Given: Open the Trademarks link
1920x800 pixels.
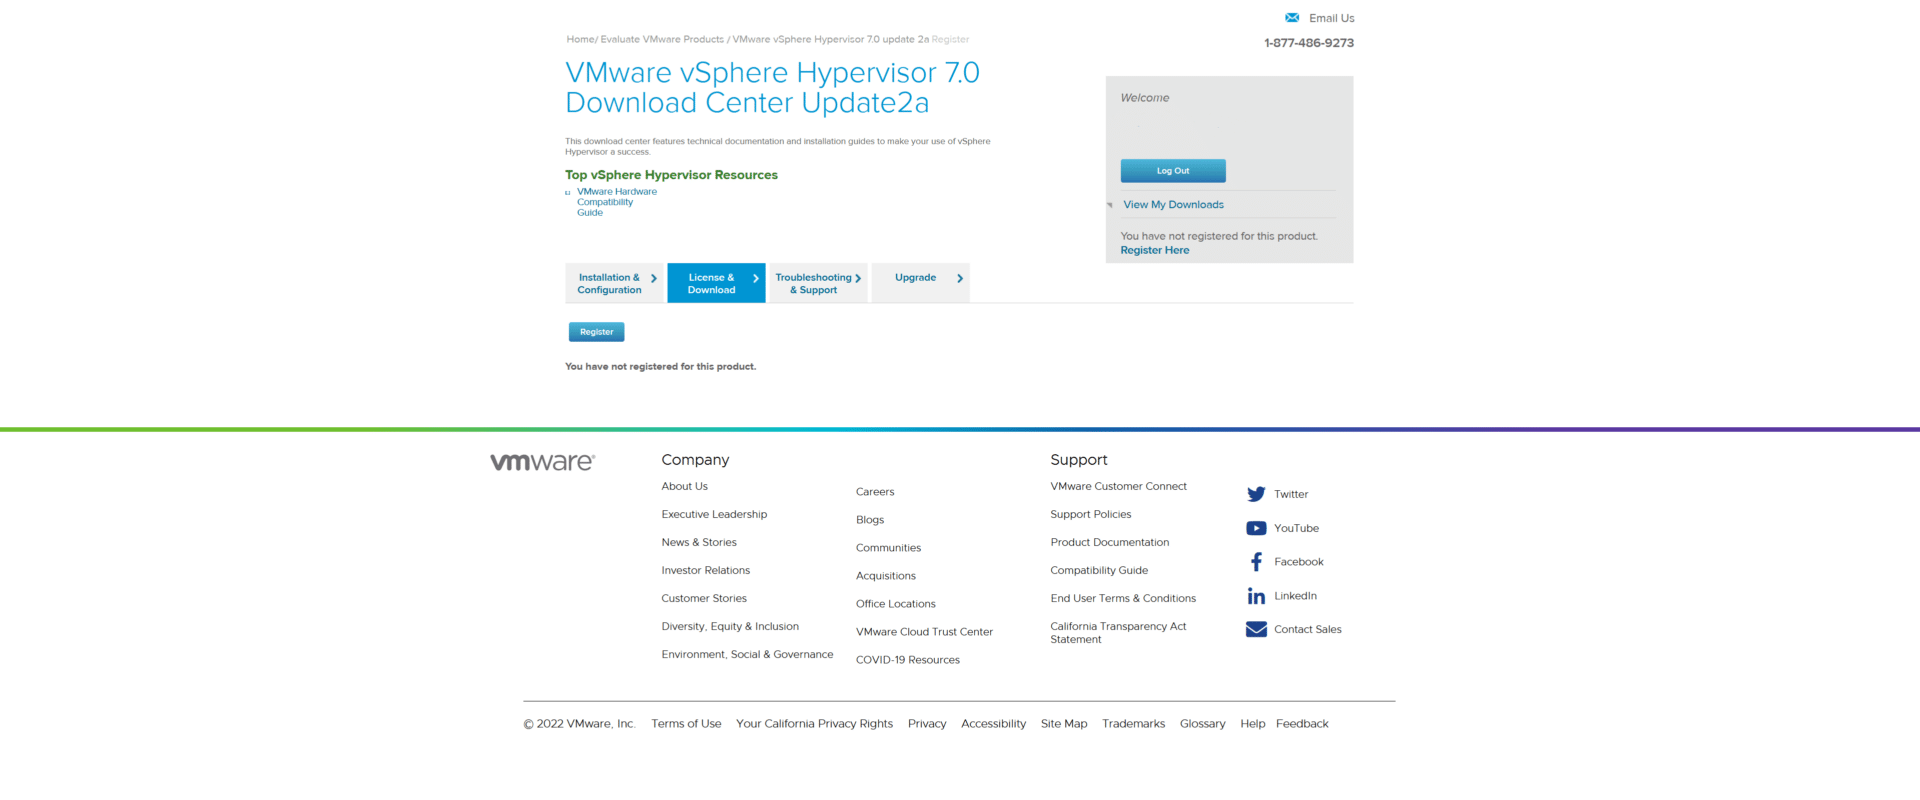Looking at the screenshot, I should coord(1133,724).
